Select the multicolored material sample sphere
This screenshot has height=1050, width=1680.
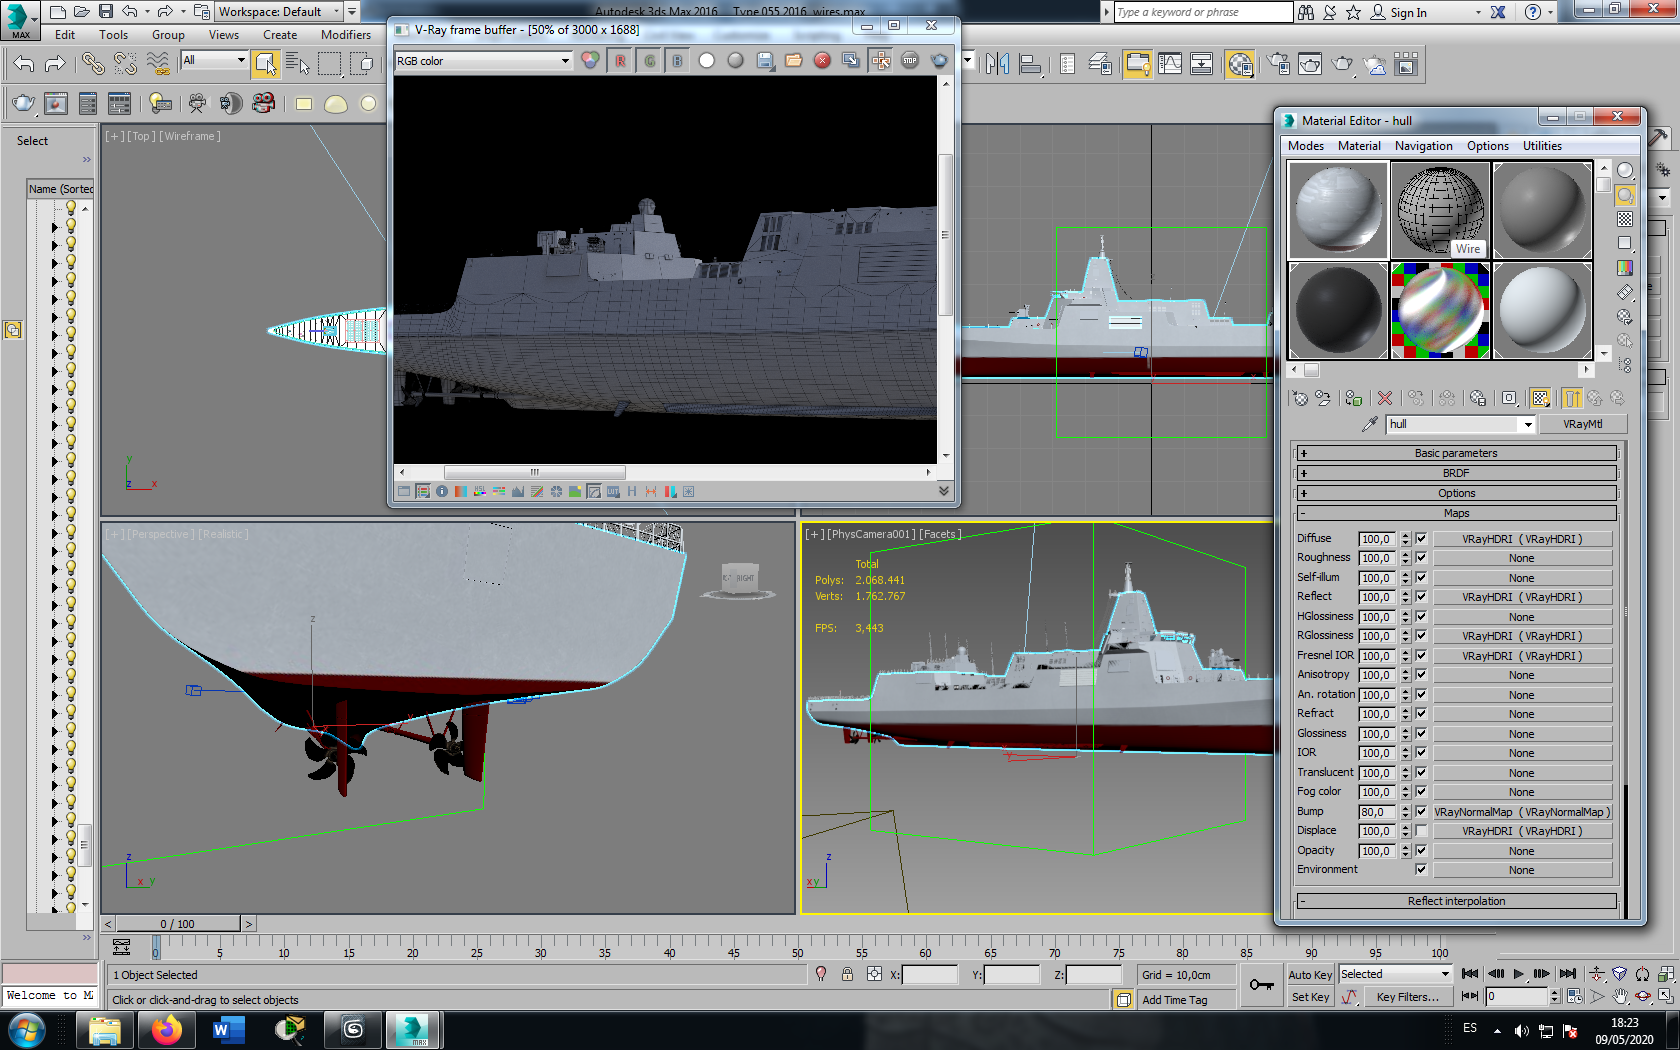(1440, 310)
